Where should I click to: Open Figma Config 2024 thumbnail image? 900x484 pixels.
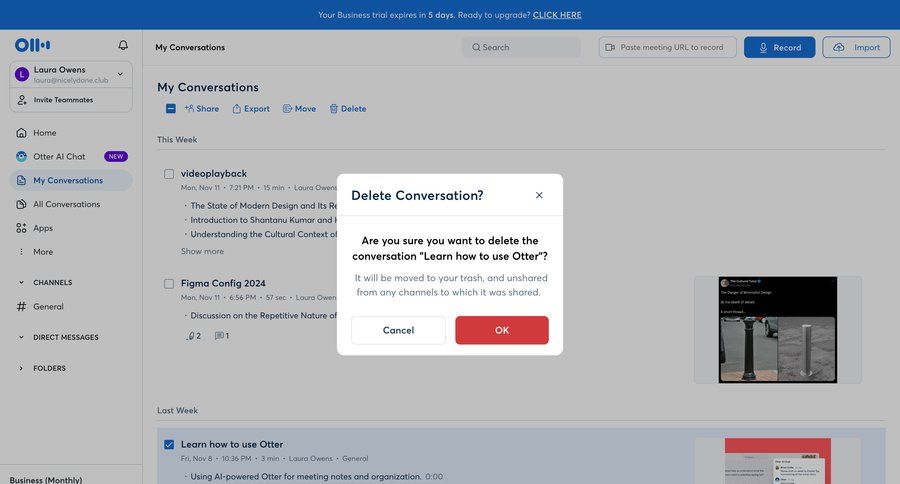click(x=778, y=330)
